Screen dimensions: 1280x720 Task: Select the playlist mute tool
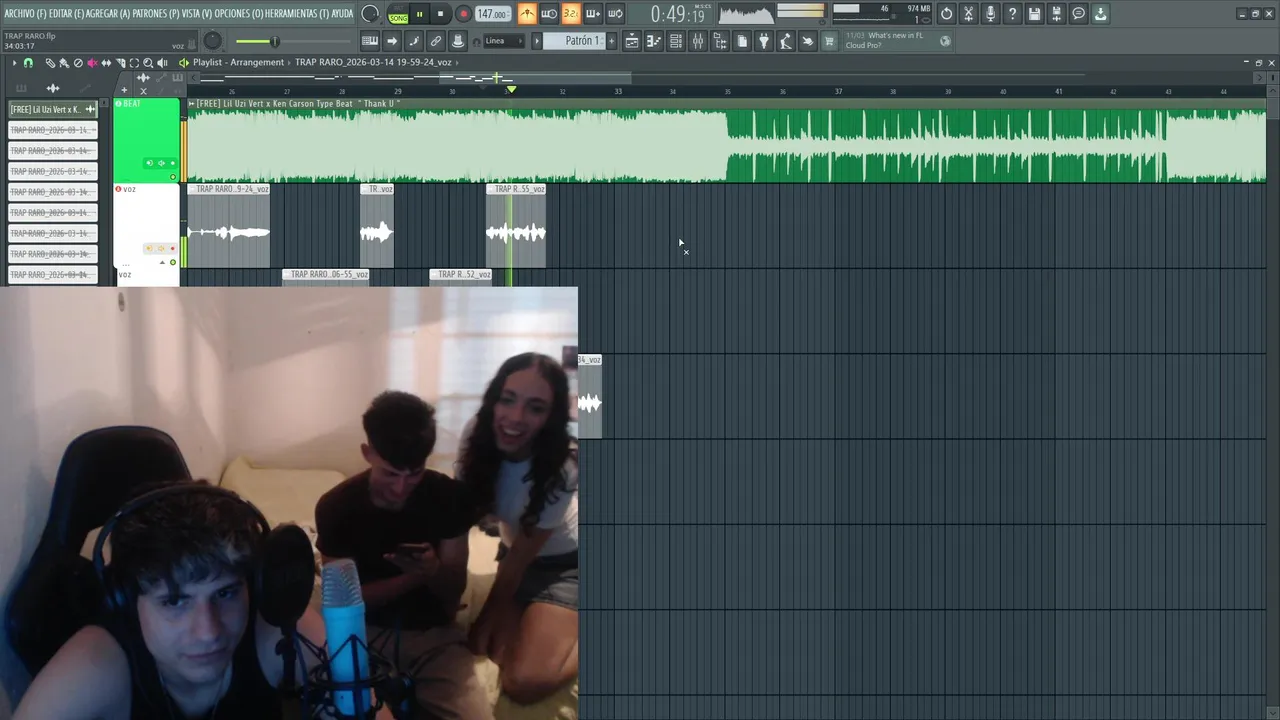[x=92, y=63]
